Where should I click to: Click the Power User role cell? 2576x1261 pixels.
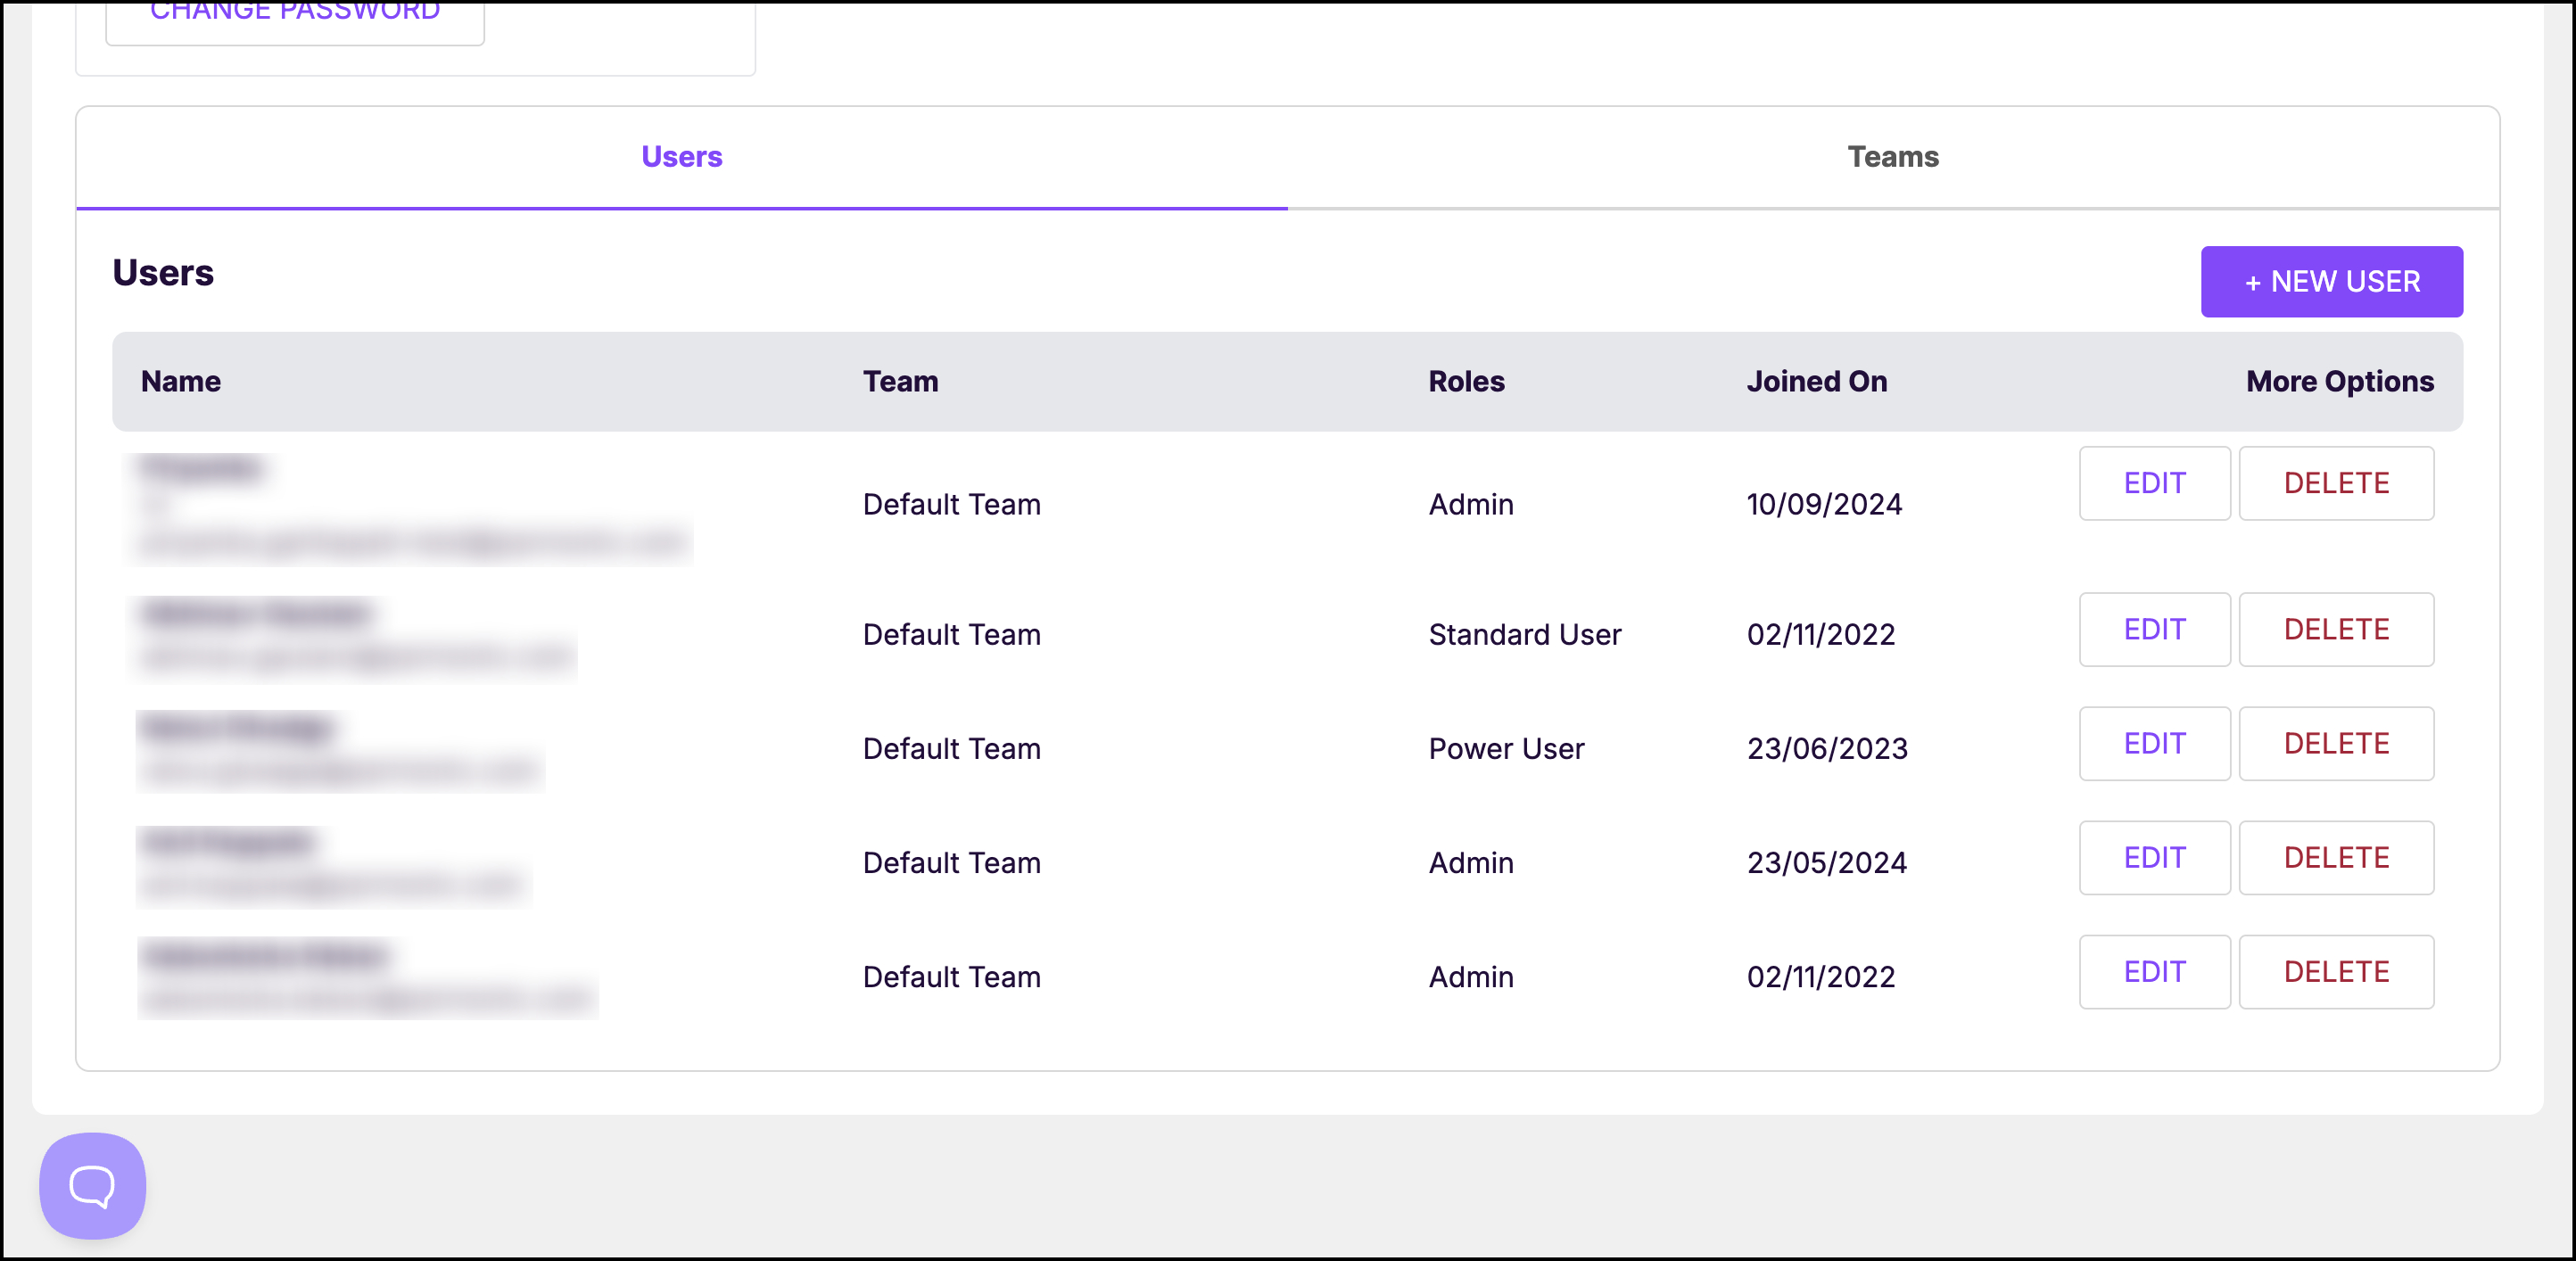1505,748
